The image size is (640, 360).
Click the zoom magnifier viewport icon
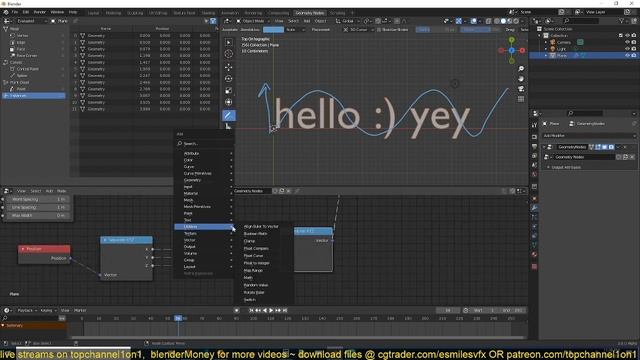pyautogui.click(x=521, y=69)
